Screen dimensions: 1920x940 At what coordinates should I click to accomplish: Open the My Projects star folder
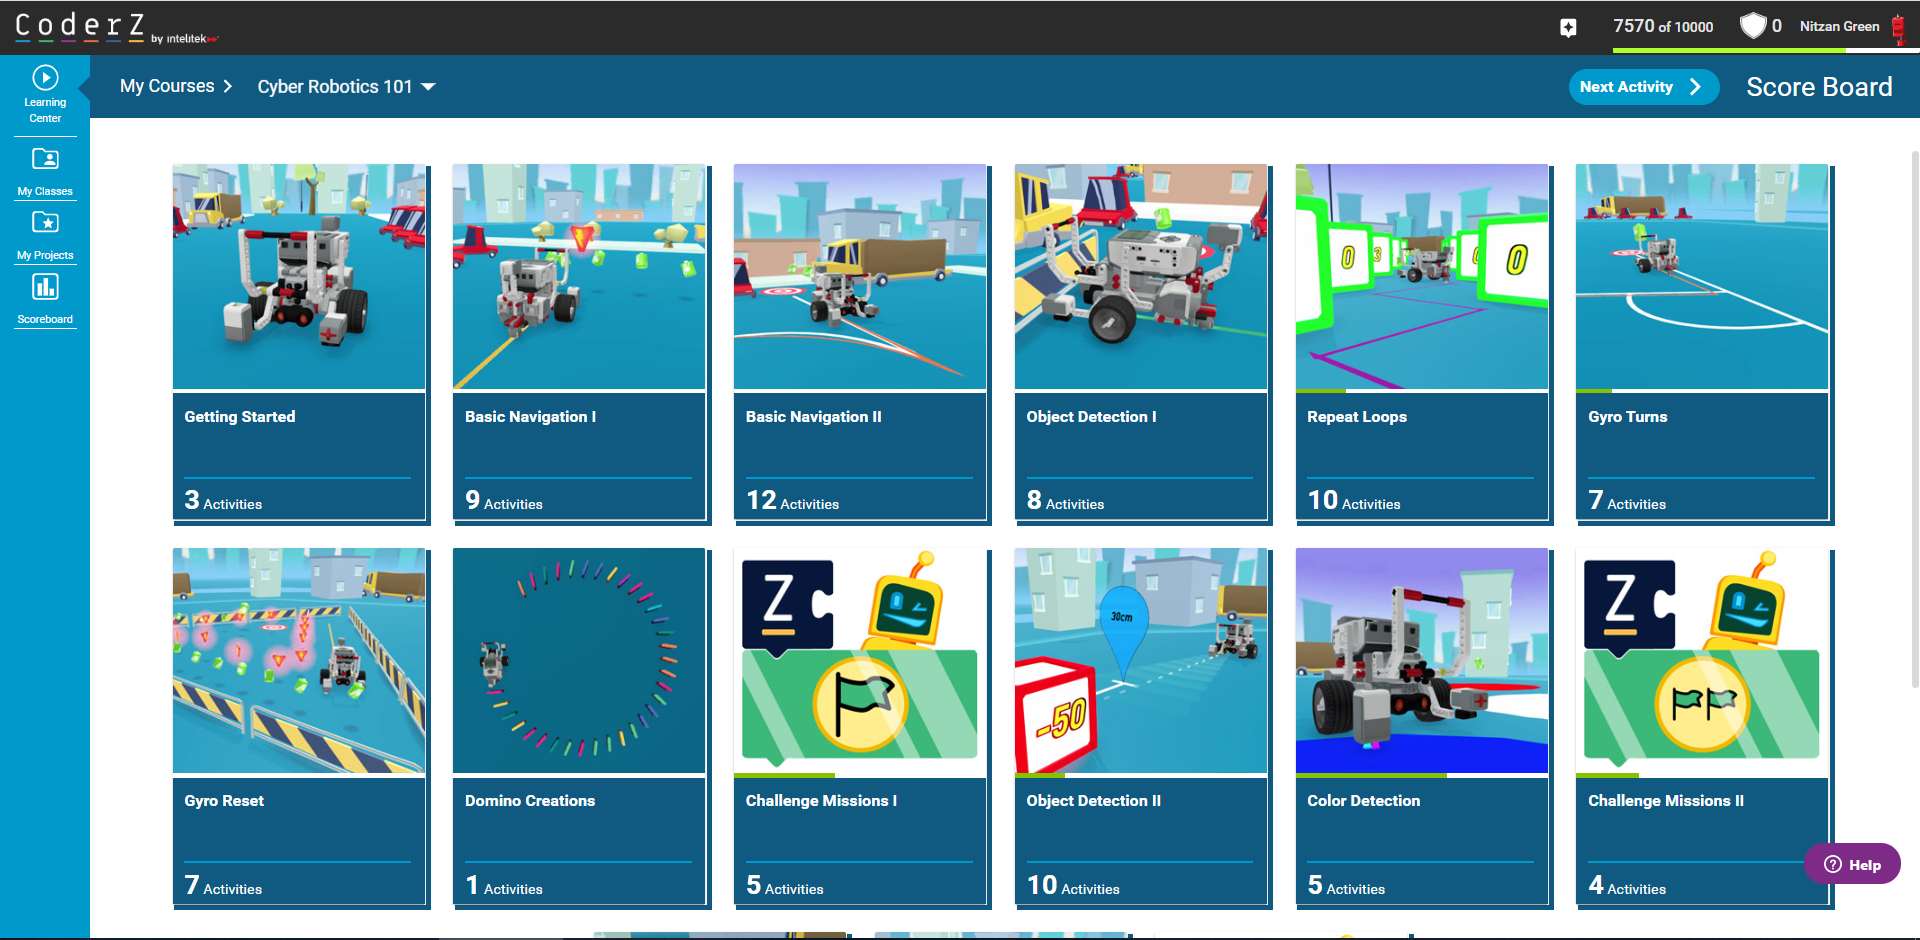pos(45,223)
